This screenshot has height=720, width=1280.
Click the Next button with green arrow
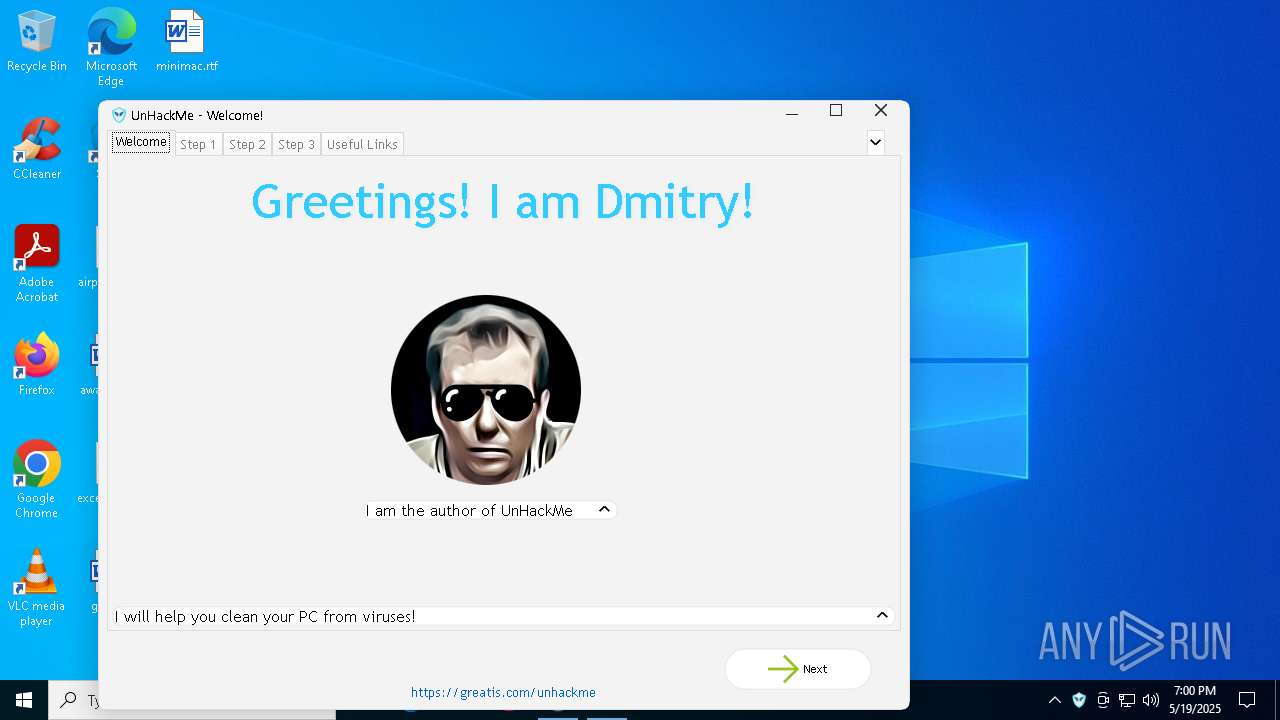click(x=798, y=669)
